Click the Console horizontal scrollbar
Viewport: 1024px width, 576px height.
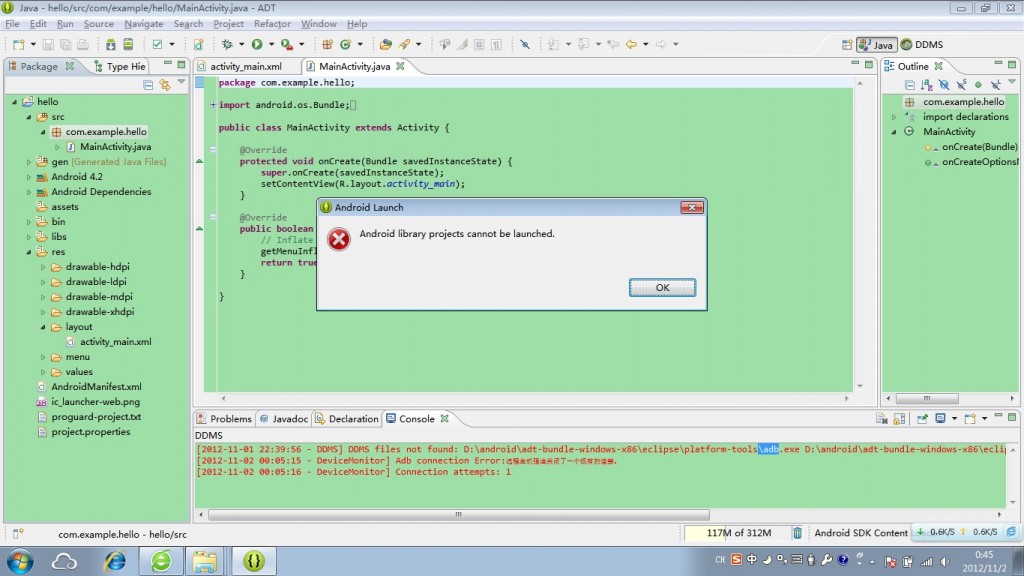click(458, 515)
